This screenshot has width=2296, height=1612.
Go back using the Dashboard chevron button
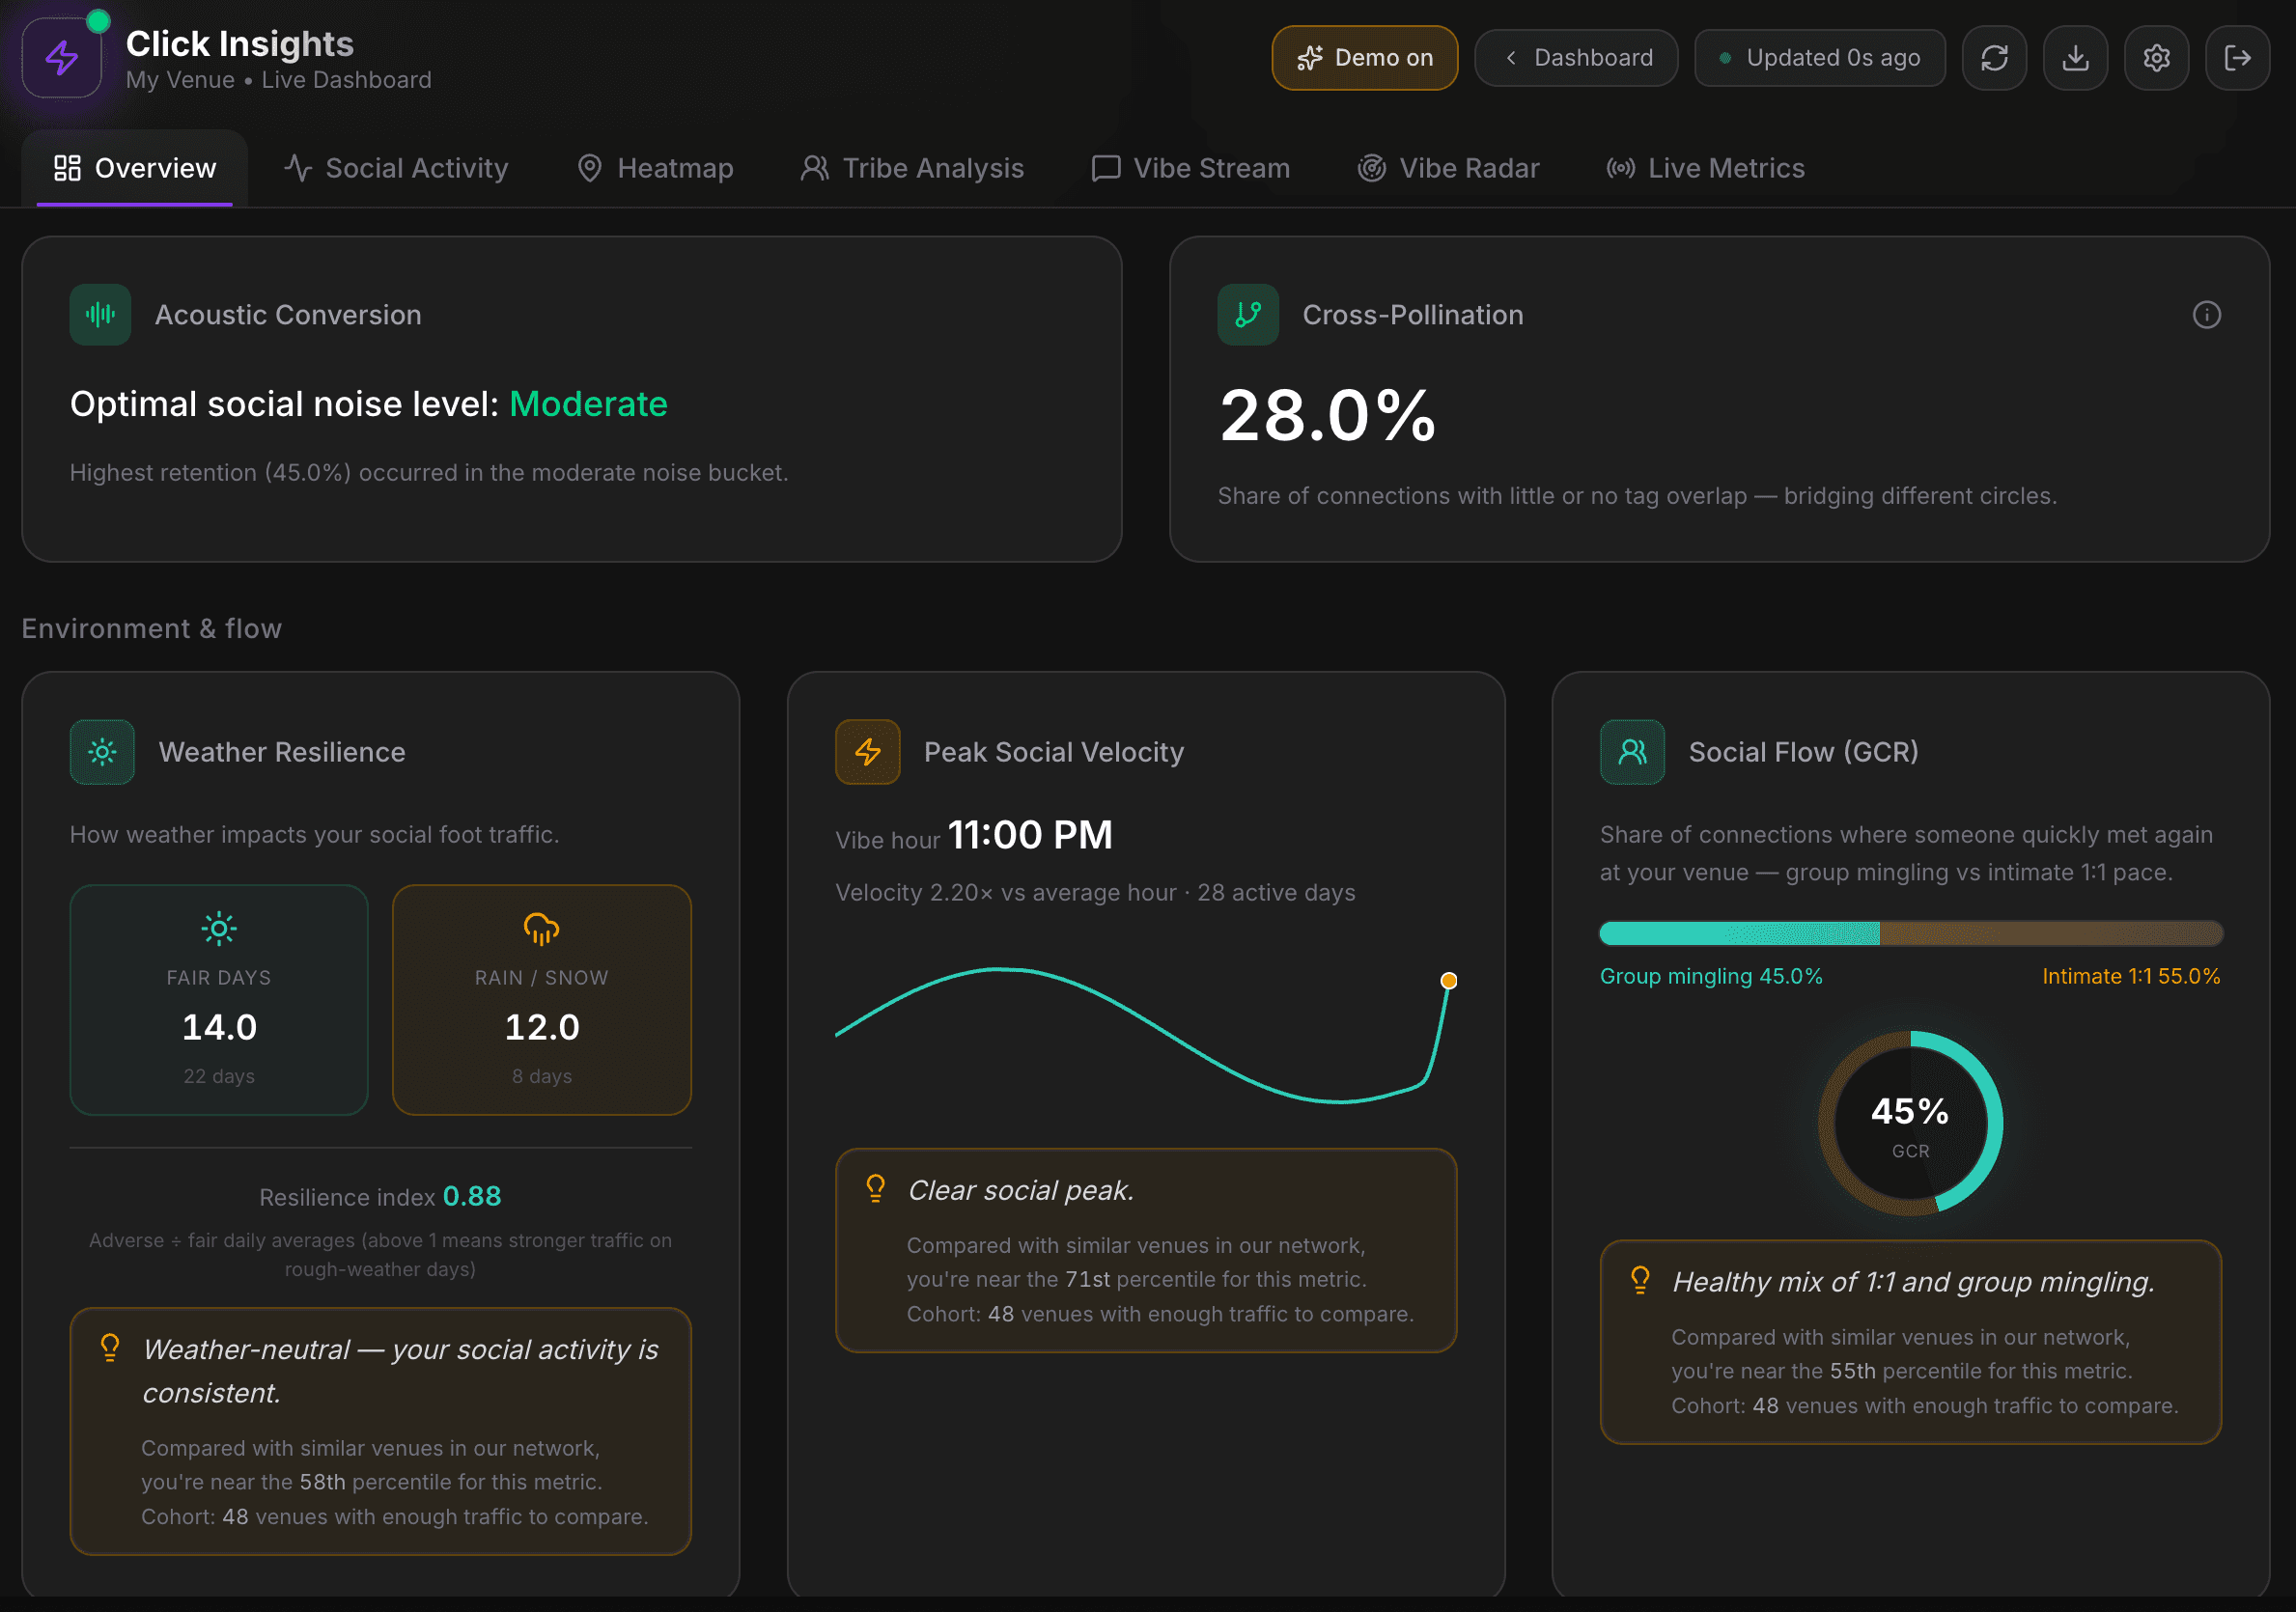1576,58
